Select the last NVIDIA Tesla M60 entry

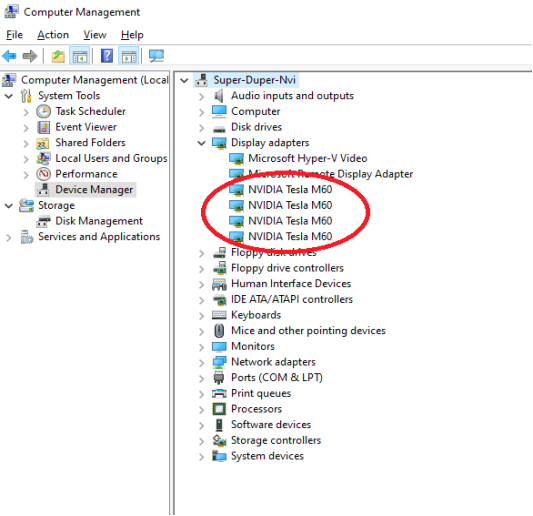click(290, 237)
